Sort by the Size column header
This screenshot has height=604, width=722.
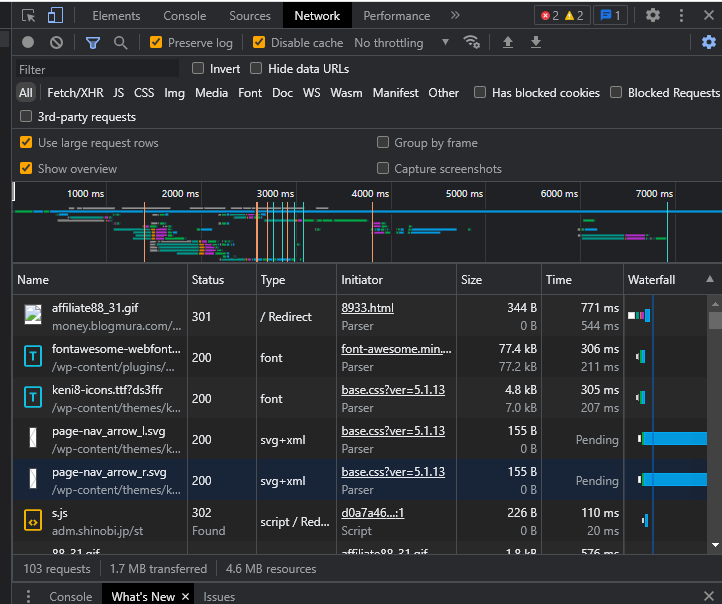pos(499,279)
